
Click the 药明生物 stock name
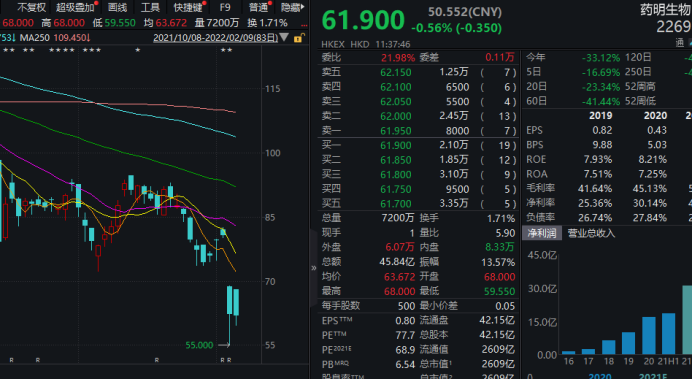665,10
